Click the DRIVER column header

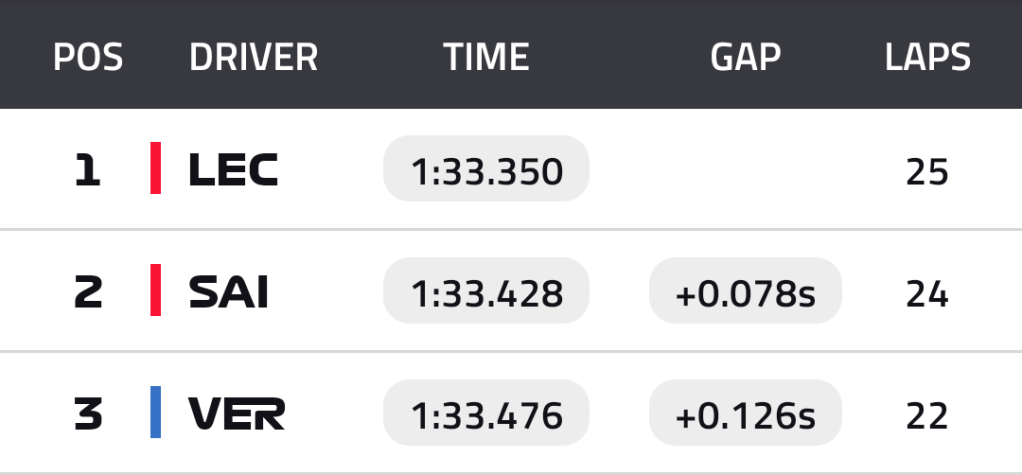pyautogui.click(x=253, y=58)
